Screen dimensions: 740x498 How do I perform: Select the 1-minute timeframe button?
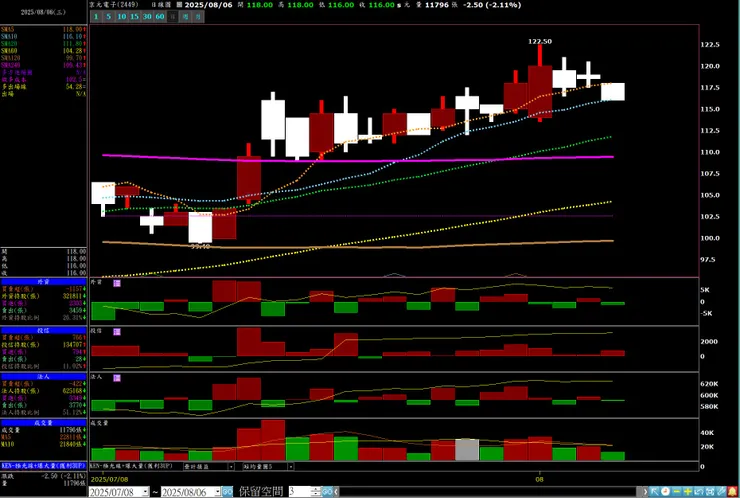tap(96, 17)
